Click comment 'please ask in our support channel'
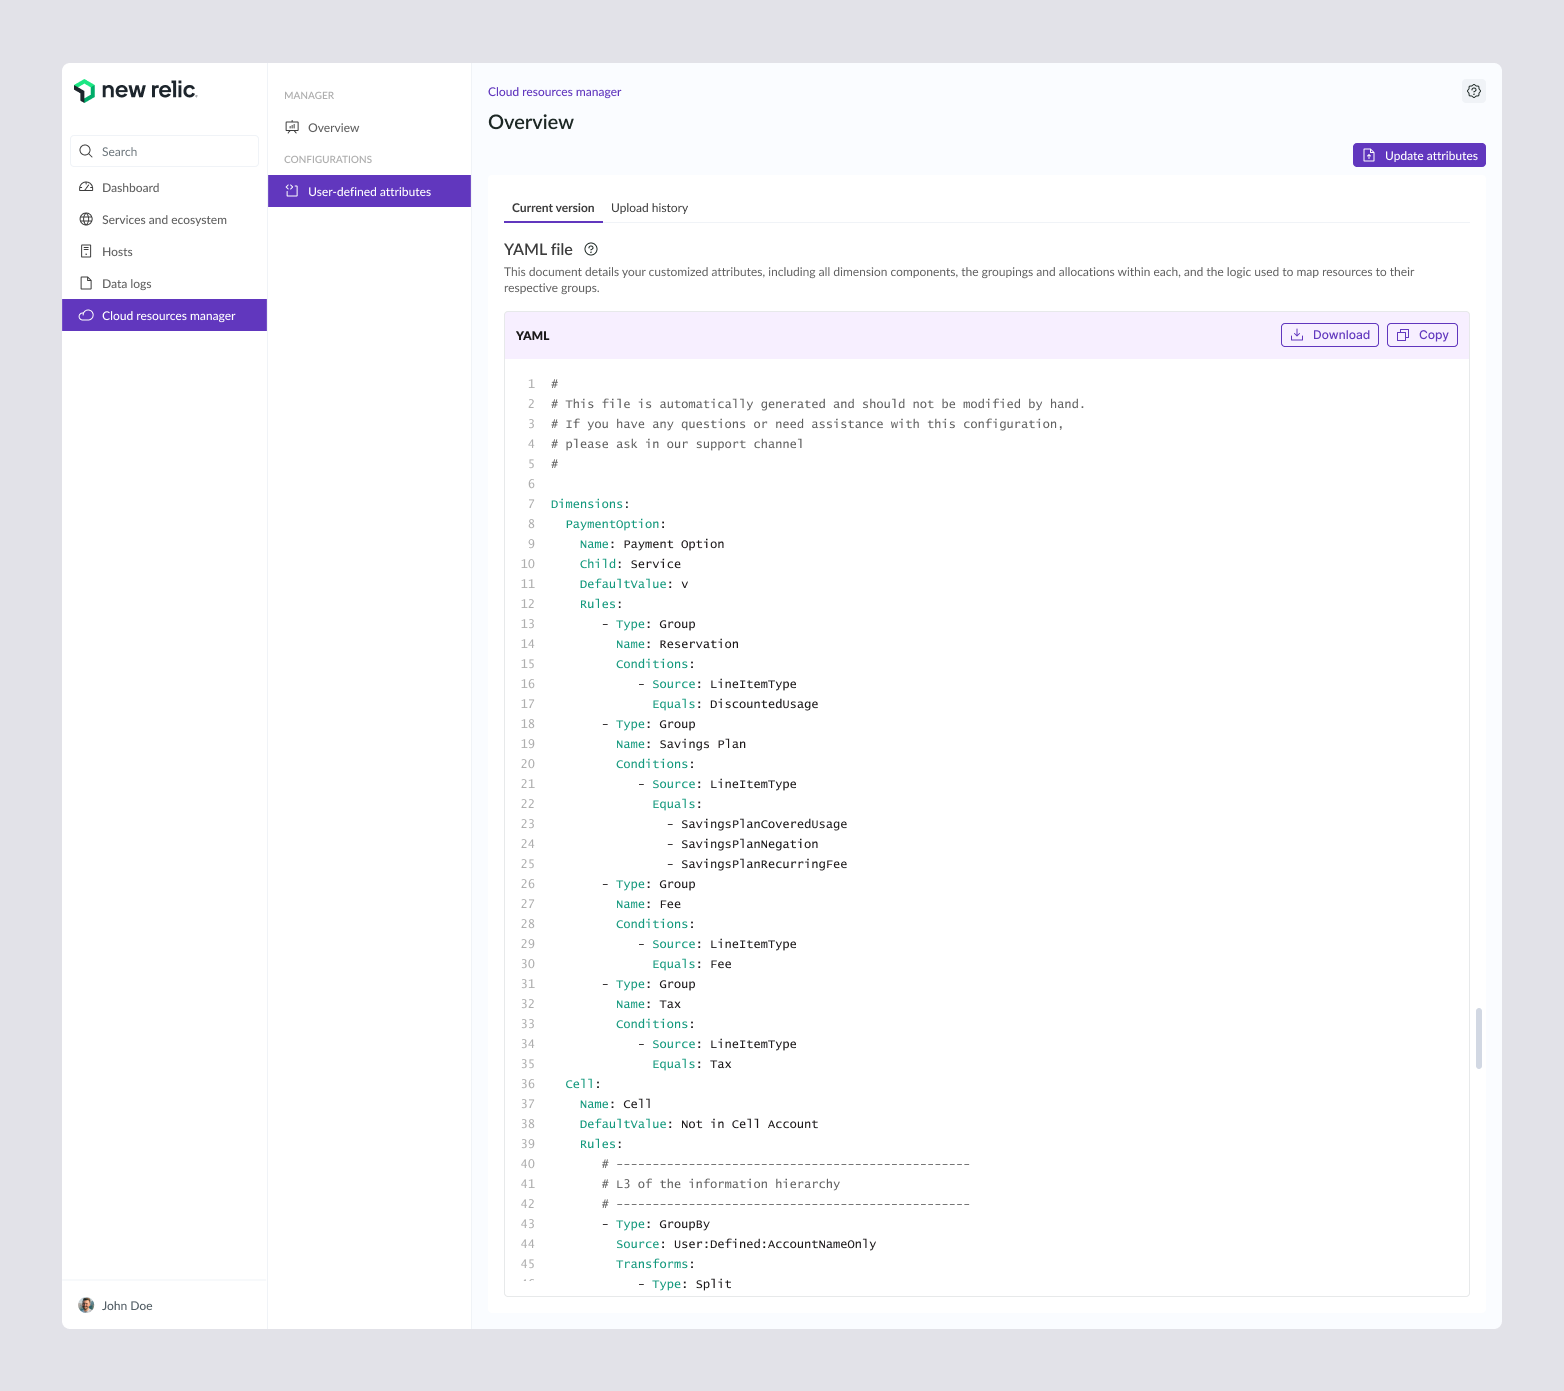 tap(677, 444)
